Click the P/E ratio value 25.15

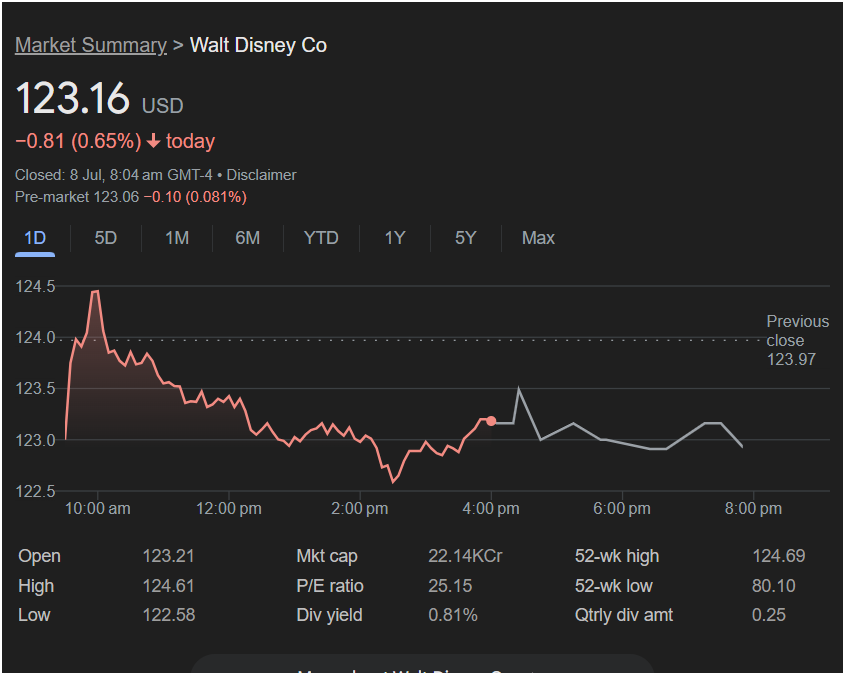[450, 586]
